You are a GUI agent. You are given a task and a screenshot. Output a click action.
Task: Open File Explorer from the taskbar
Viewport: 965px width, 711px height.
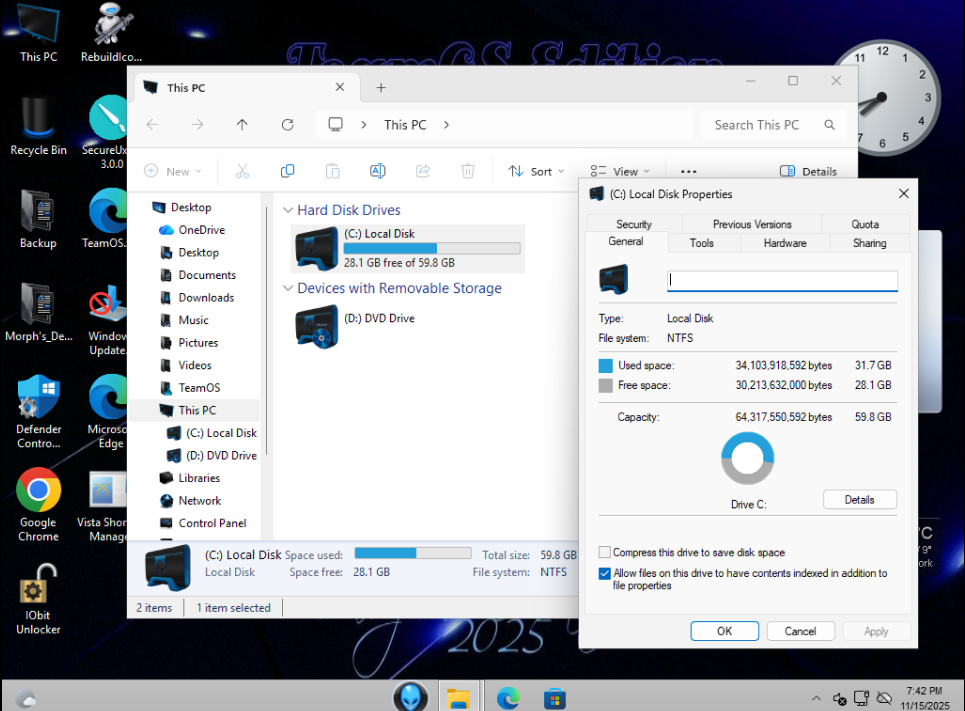pos(458,697)
